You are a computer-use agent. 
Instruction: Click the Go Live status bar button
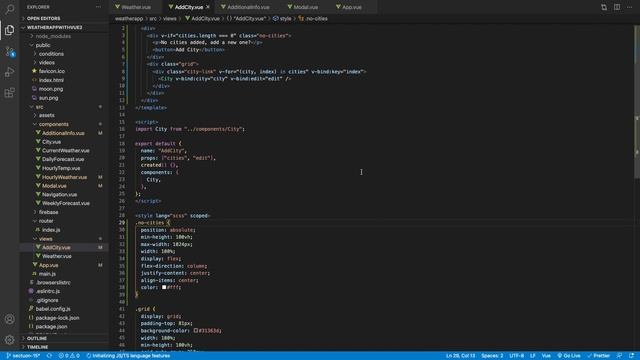tap(569, 356)
